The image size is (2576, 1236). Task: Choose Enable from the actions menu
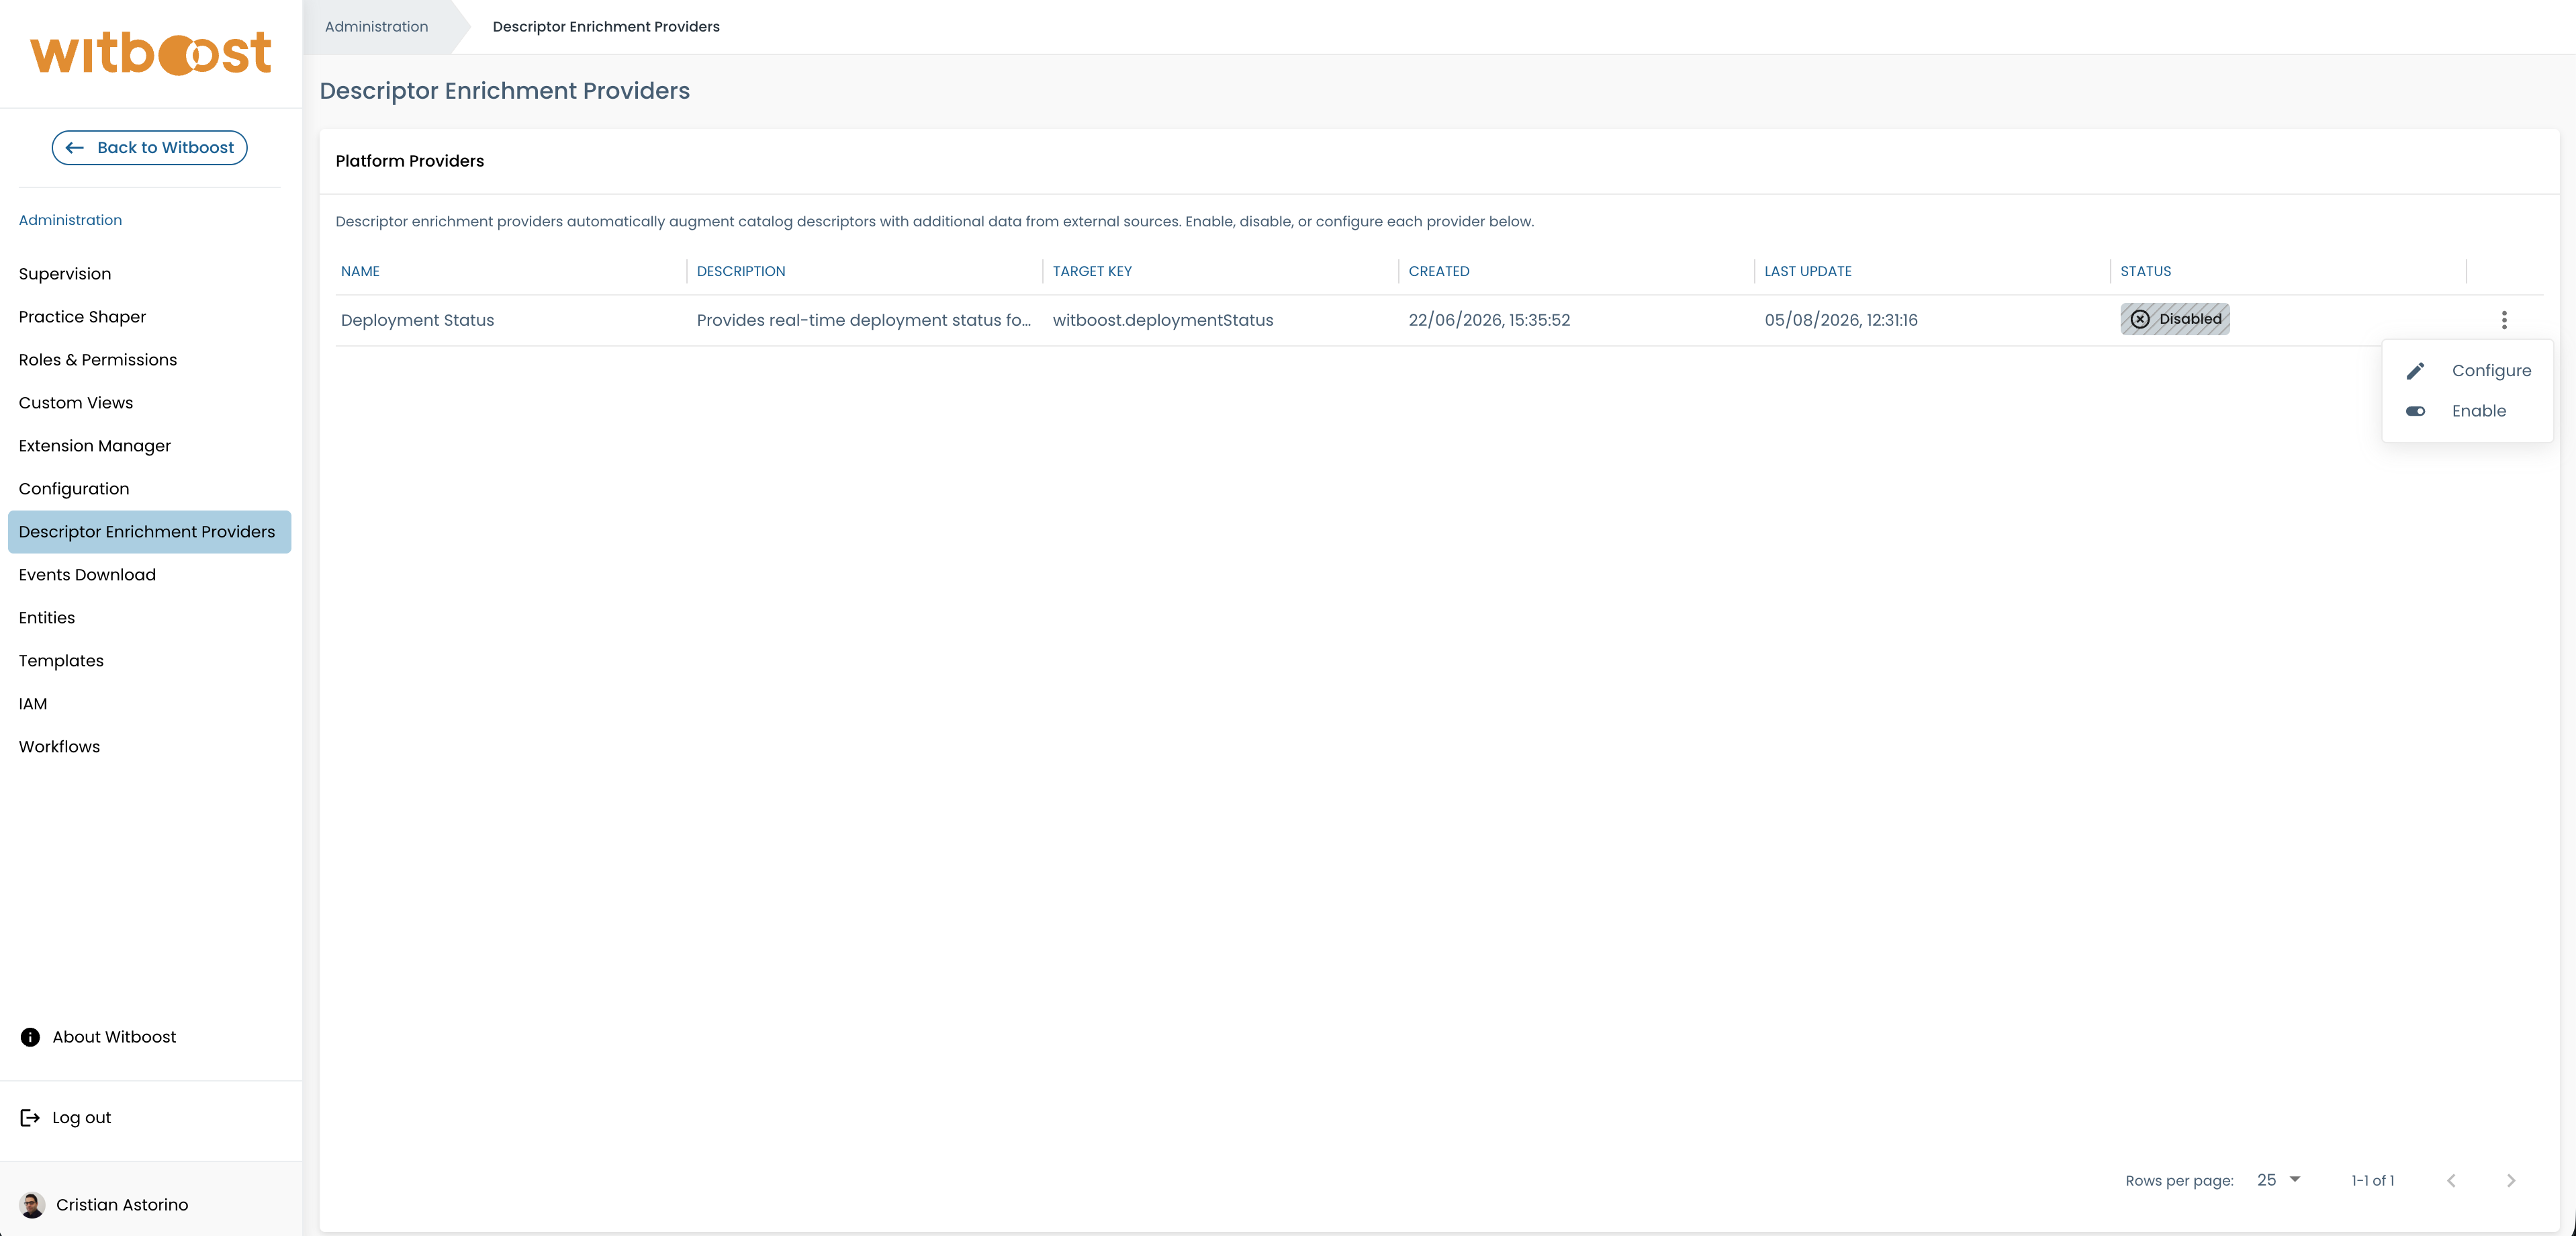point(2468,411)
